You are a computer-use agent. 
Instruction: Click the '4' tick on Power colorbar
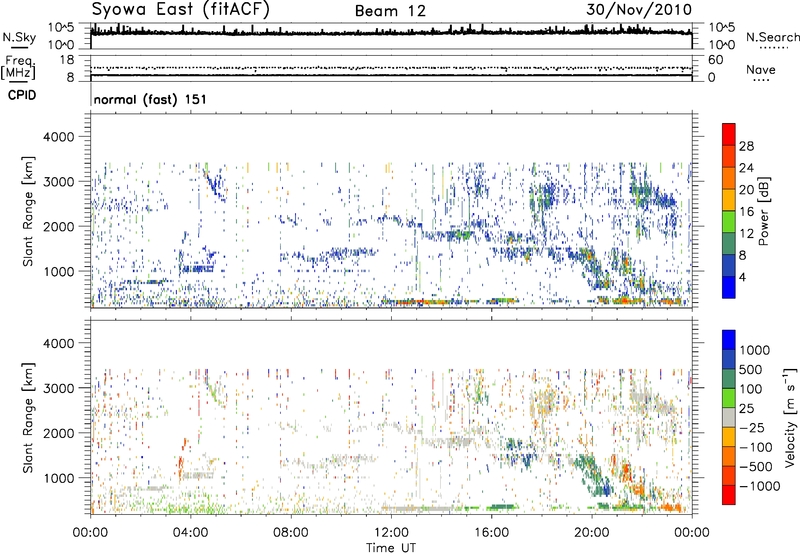742,277
